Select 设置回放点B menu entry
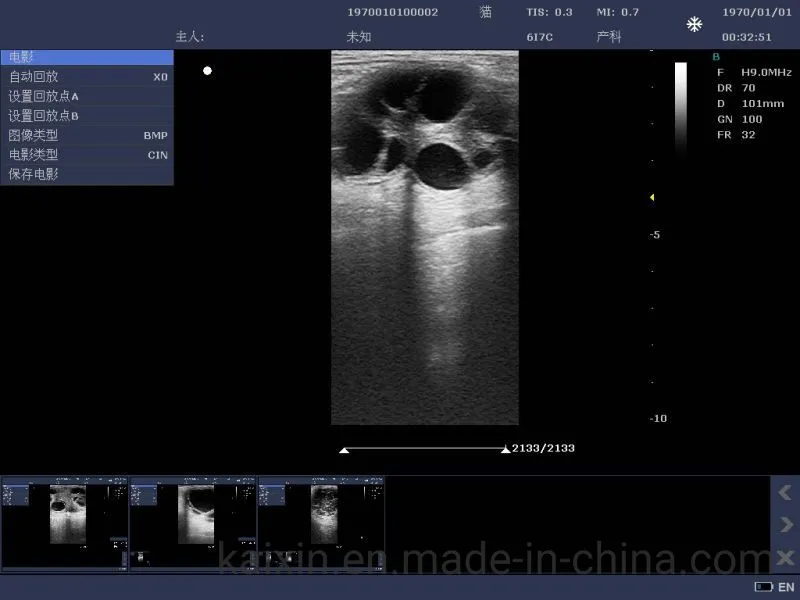 click(87, 116)
